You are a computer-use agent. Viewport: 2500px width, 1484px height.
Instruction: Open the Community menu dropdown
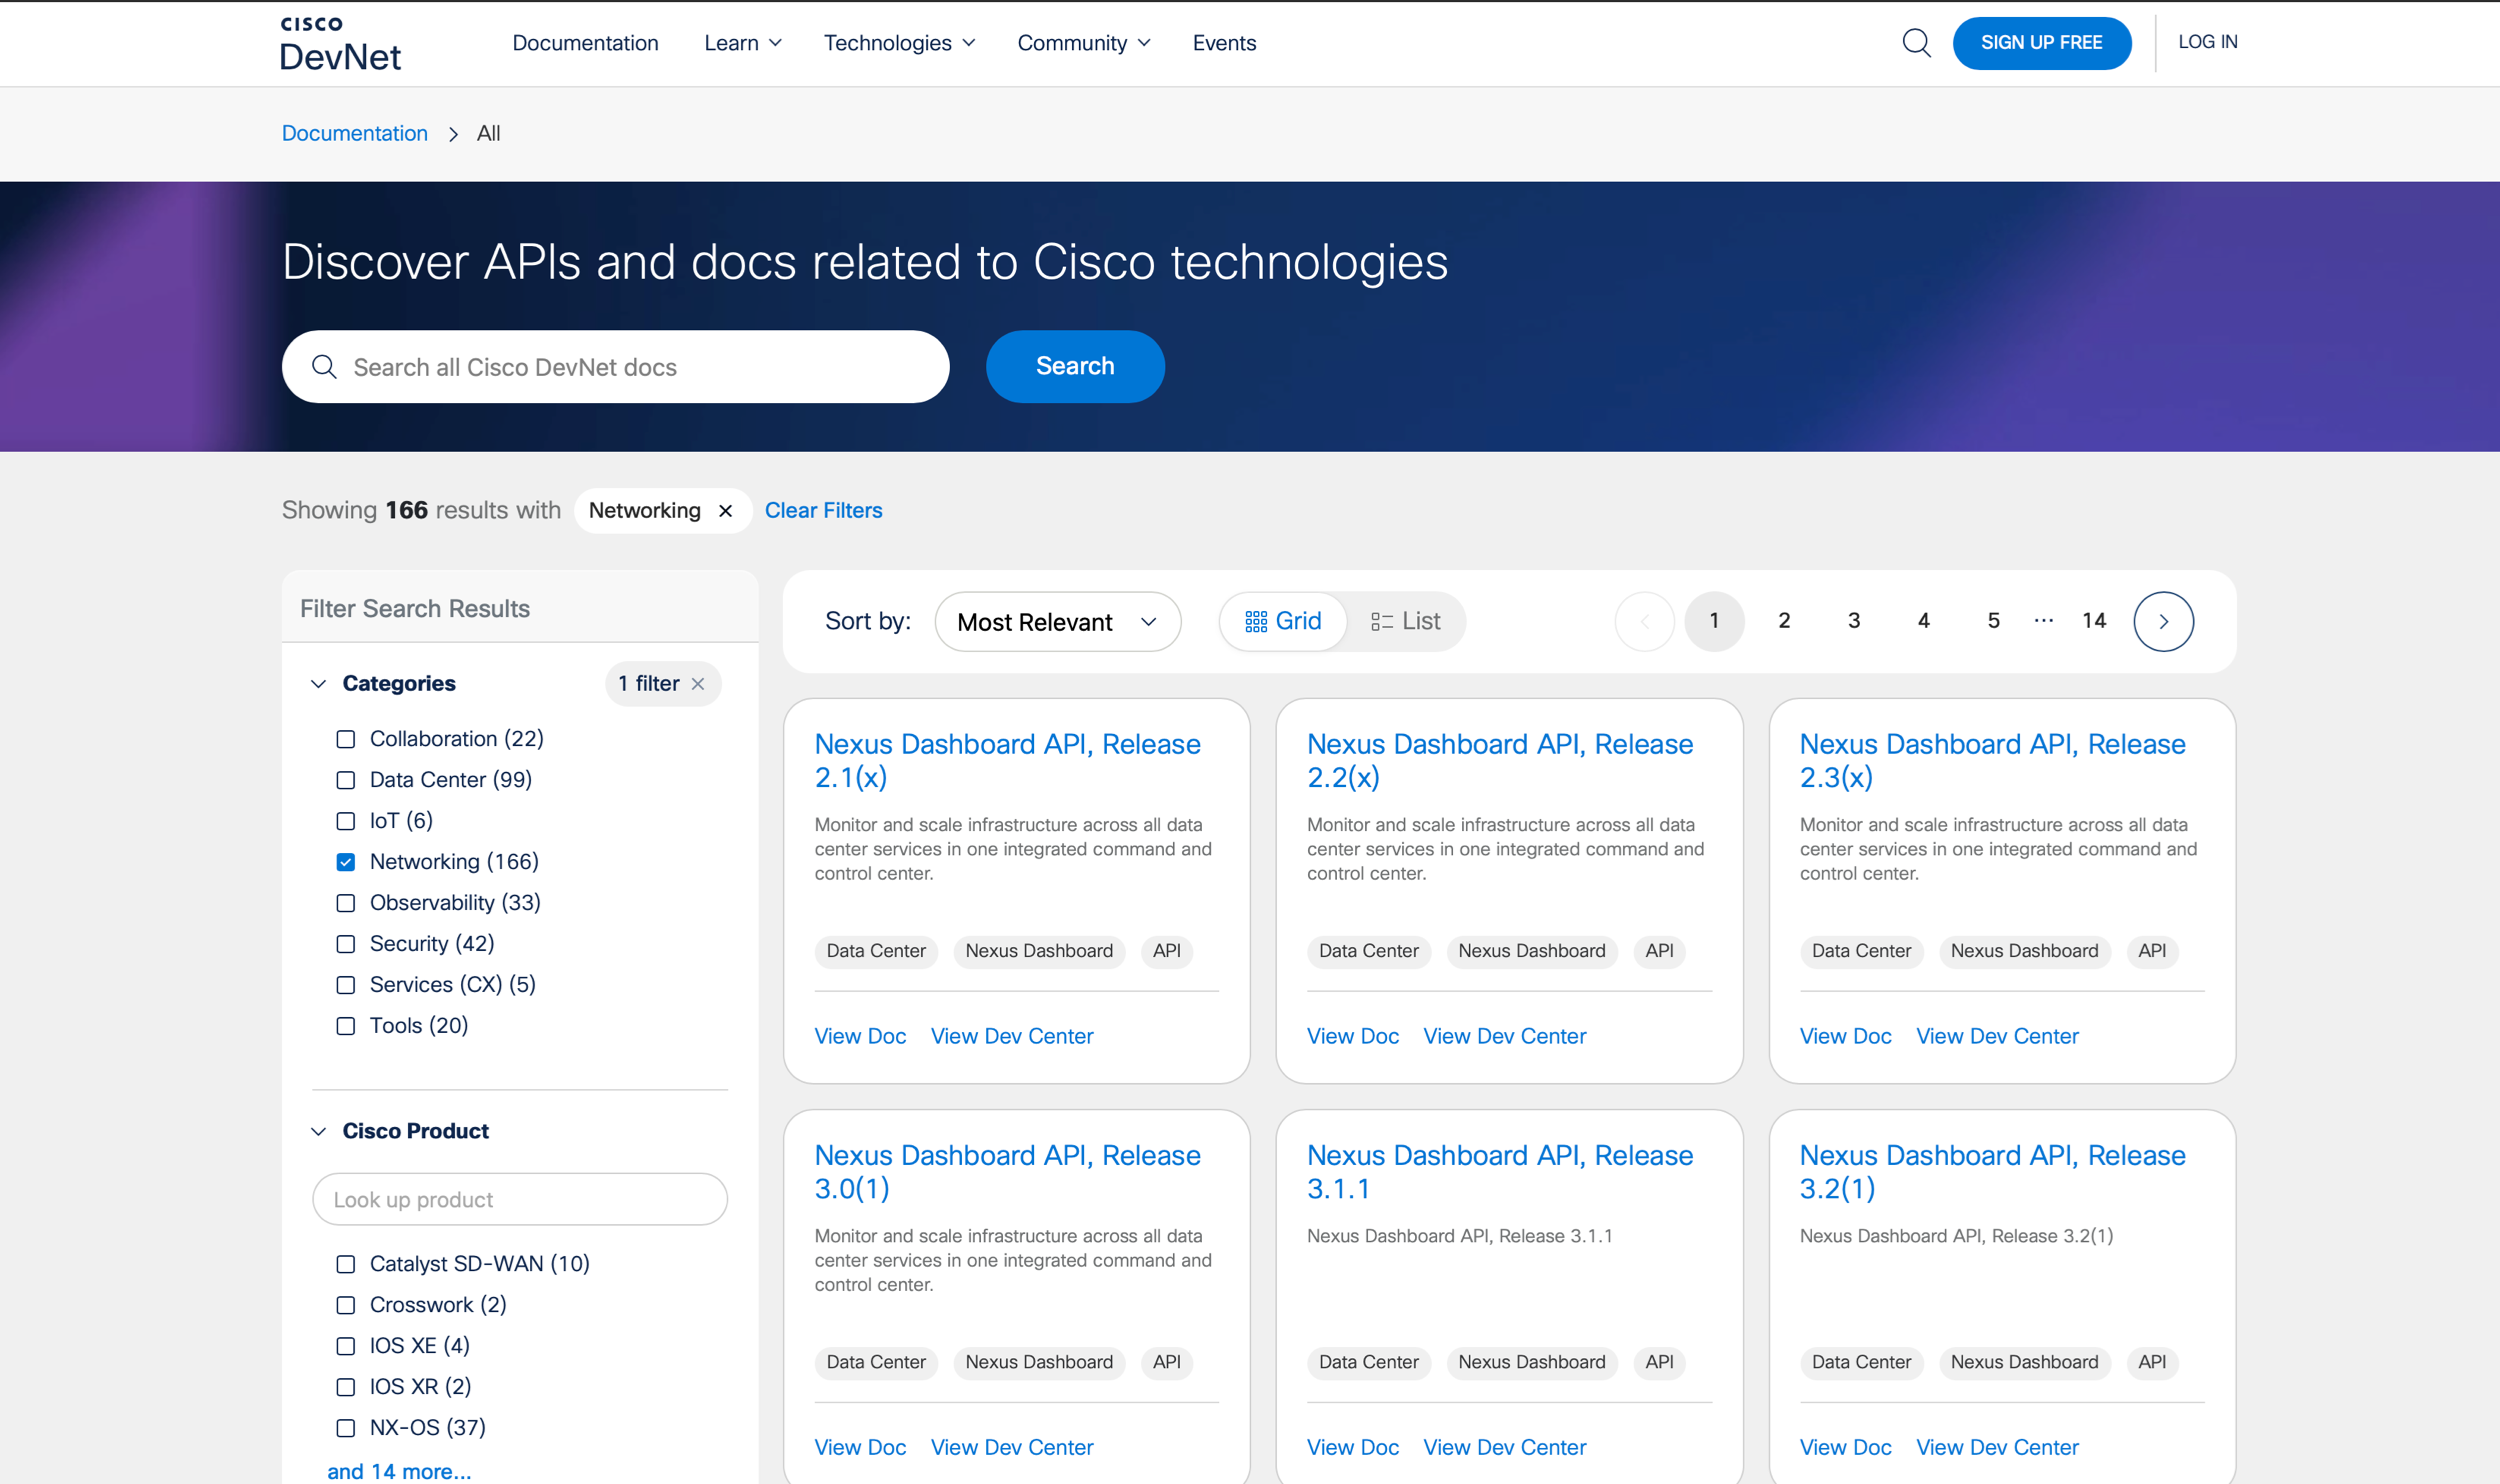tap(1083, 43)
